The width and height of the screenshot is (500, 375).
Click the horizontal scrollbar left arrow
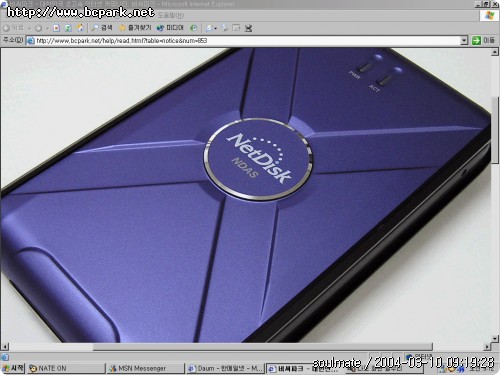tap(5, 347)
